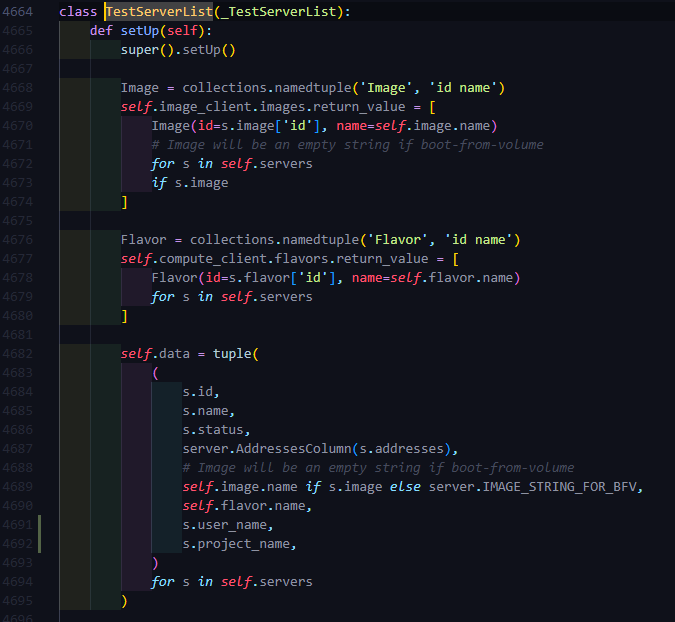Click the s.user_name entry
Viewport: 675px width, 622px height.
pyautogui.click(x=227, y=524)
